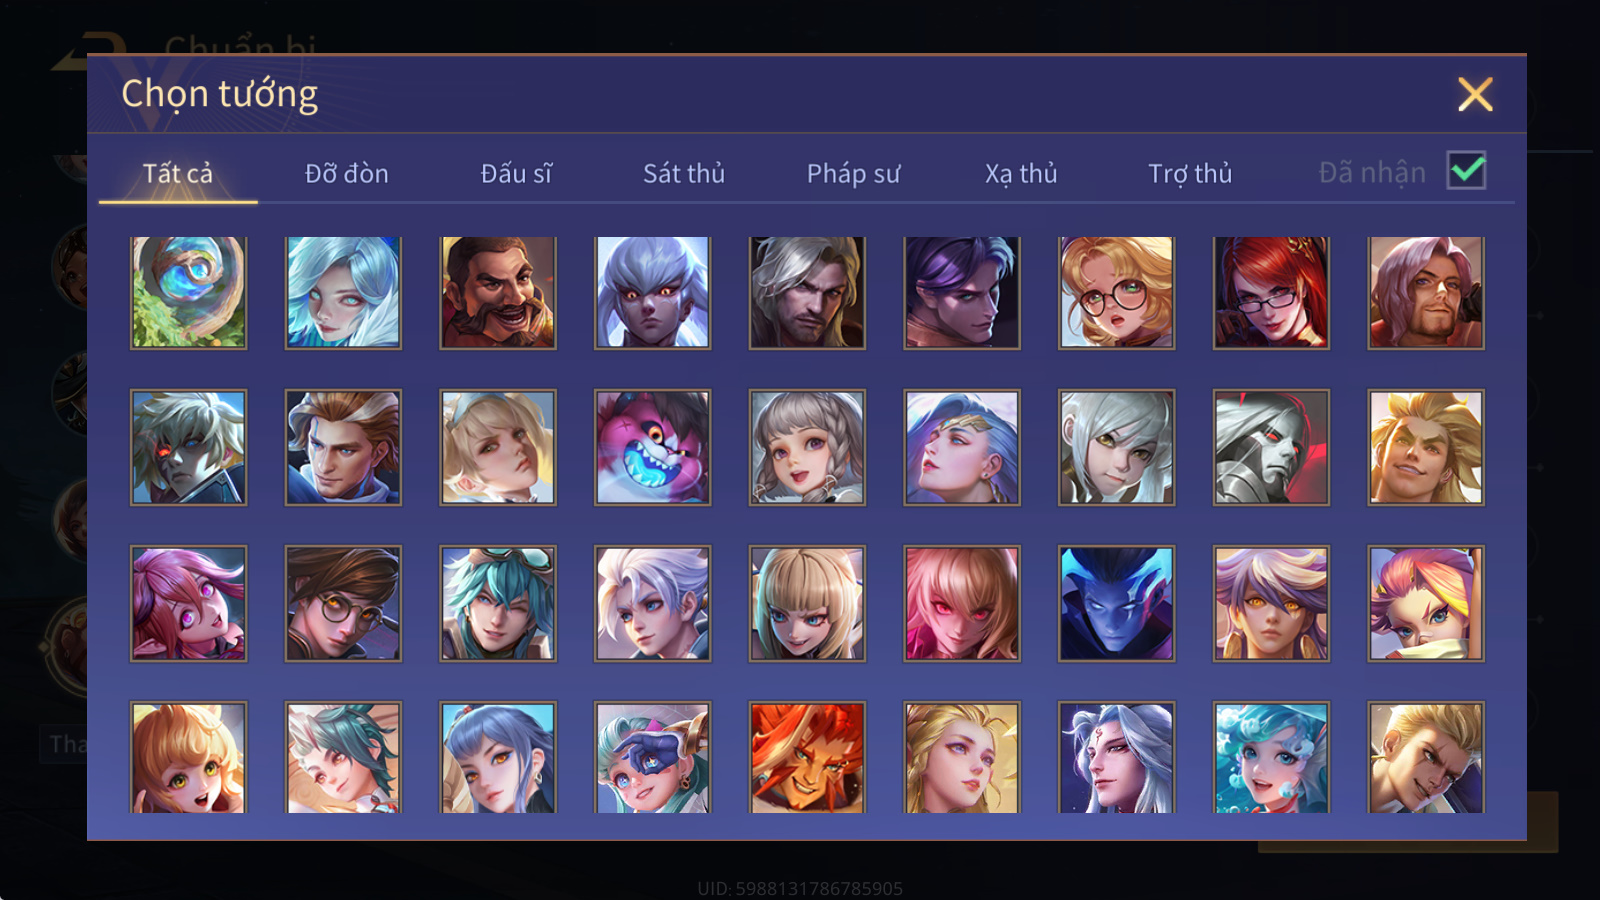
Task: Choose the blonde girl with round glasses
Action: click(x=1117, y=292)
